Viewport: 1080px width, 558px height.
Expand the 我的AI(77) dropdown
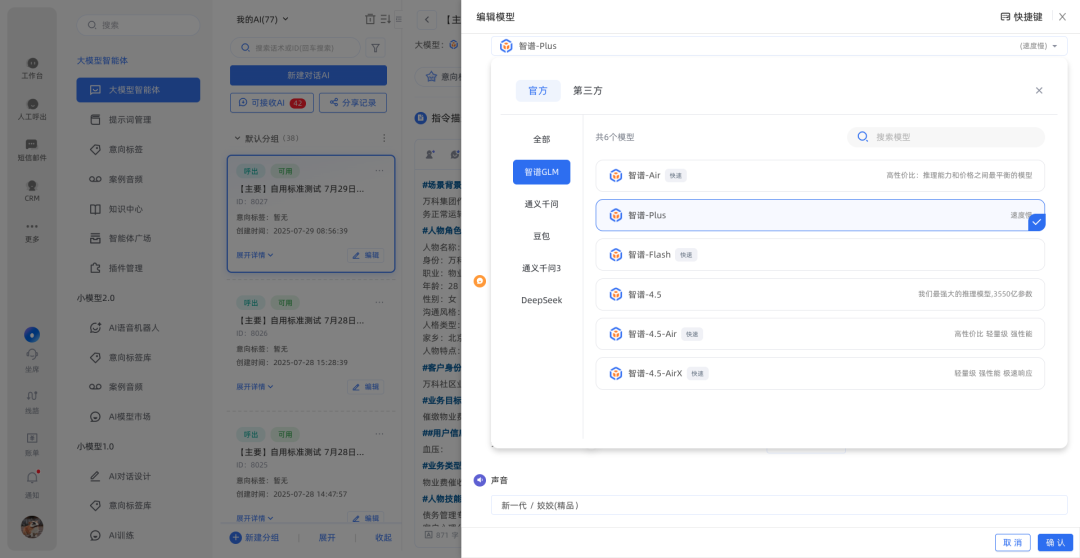262,19
